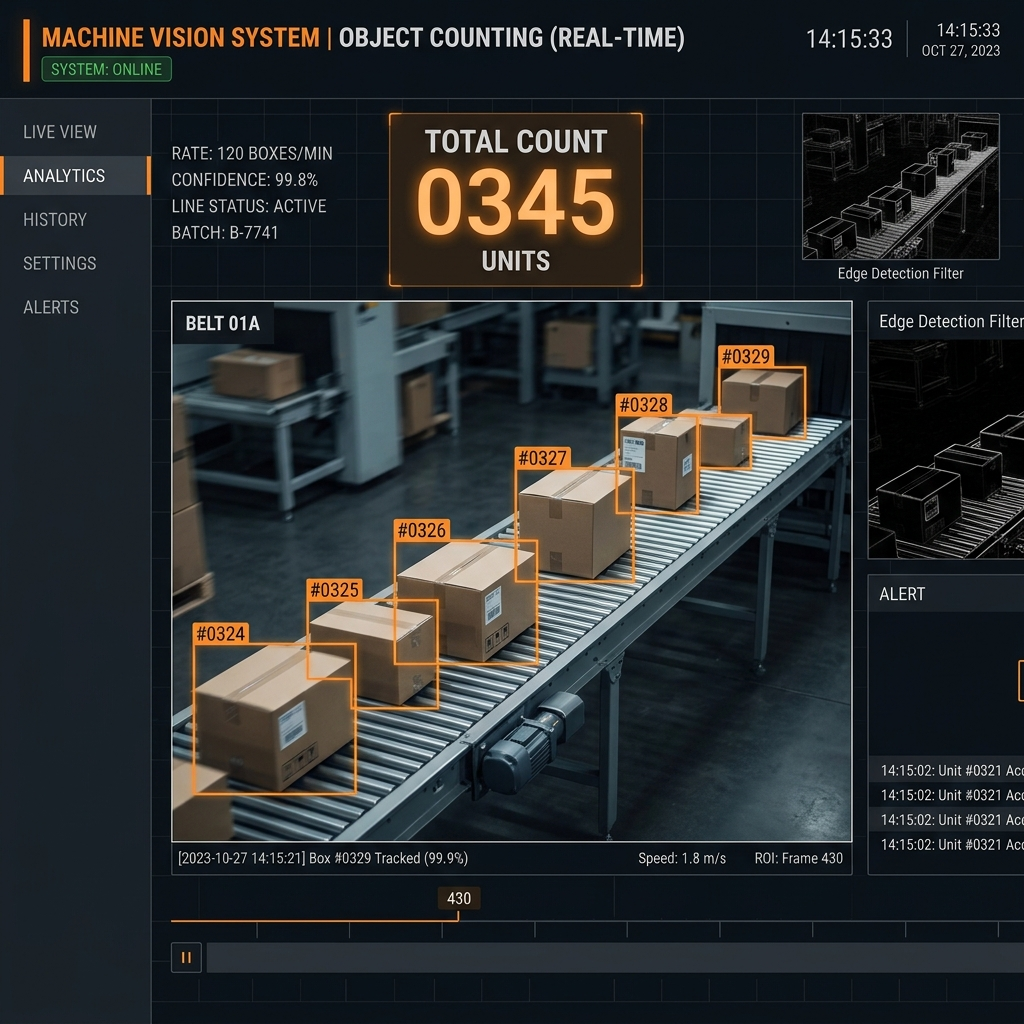Image resolution: width=1024 pixels, height=1024 pixels.
Task: Open the Alerts sidebar item
Action: pyautogui.click(x=51, y=307)
